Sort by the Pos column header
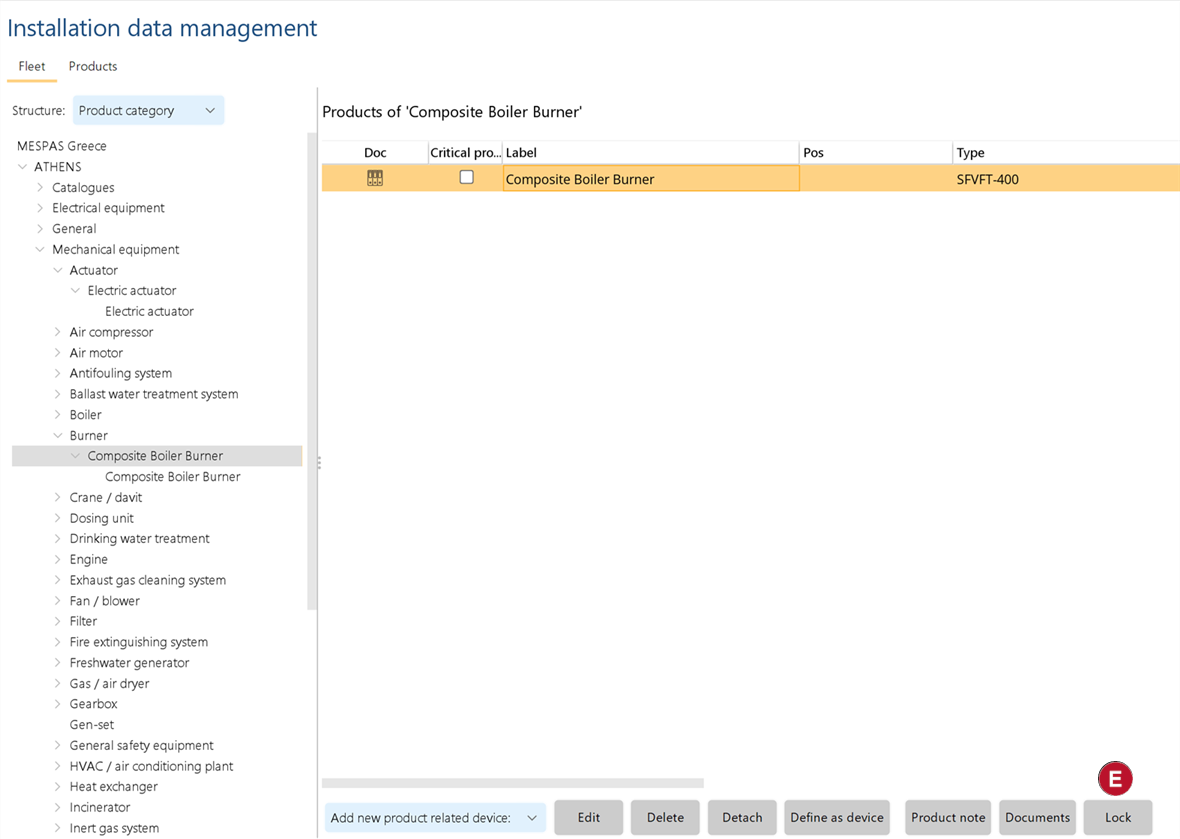Viewport: 1180px width, 839px height. [875, 153]
